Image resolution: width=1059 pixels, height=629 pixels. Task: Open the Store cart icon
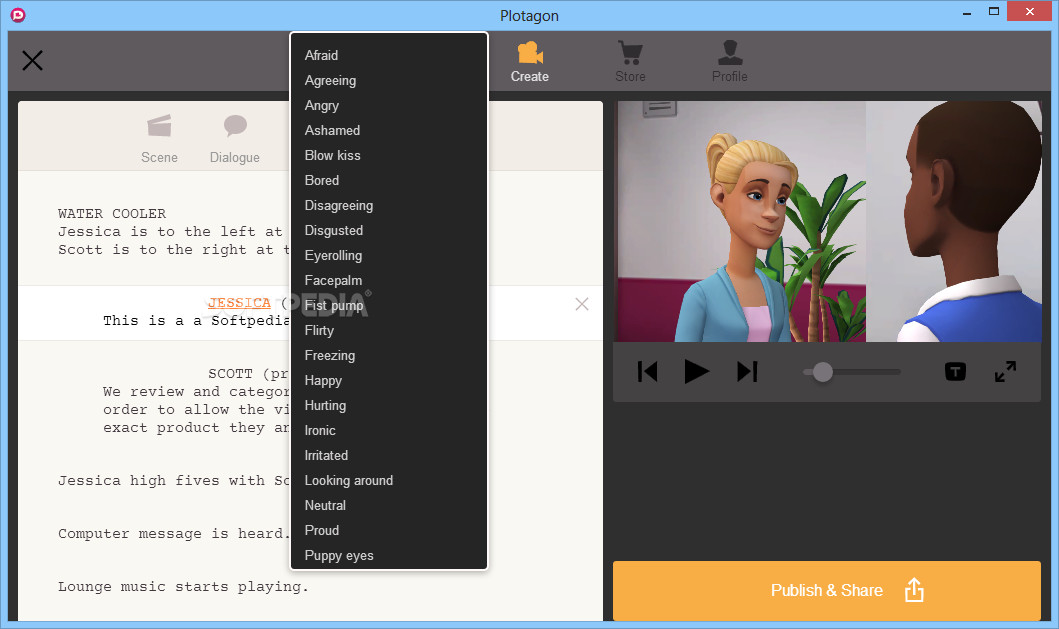[630, 53]
